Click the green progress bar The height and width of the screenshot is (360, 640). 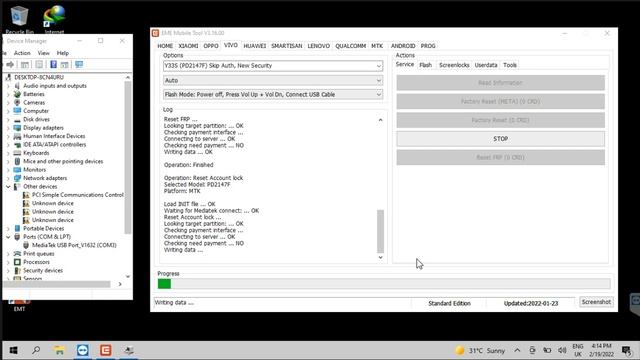[164, 284]
